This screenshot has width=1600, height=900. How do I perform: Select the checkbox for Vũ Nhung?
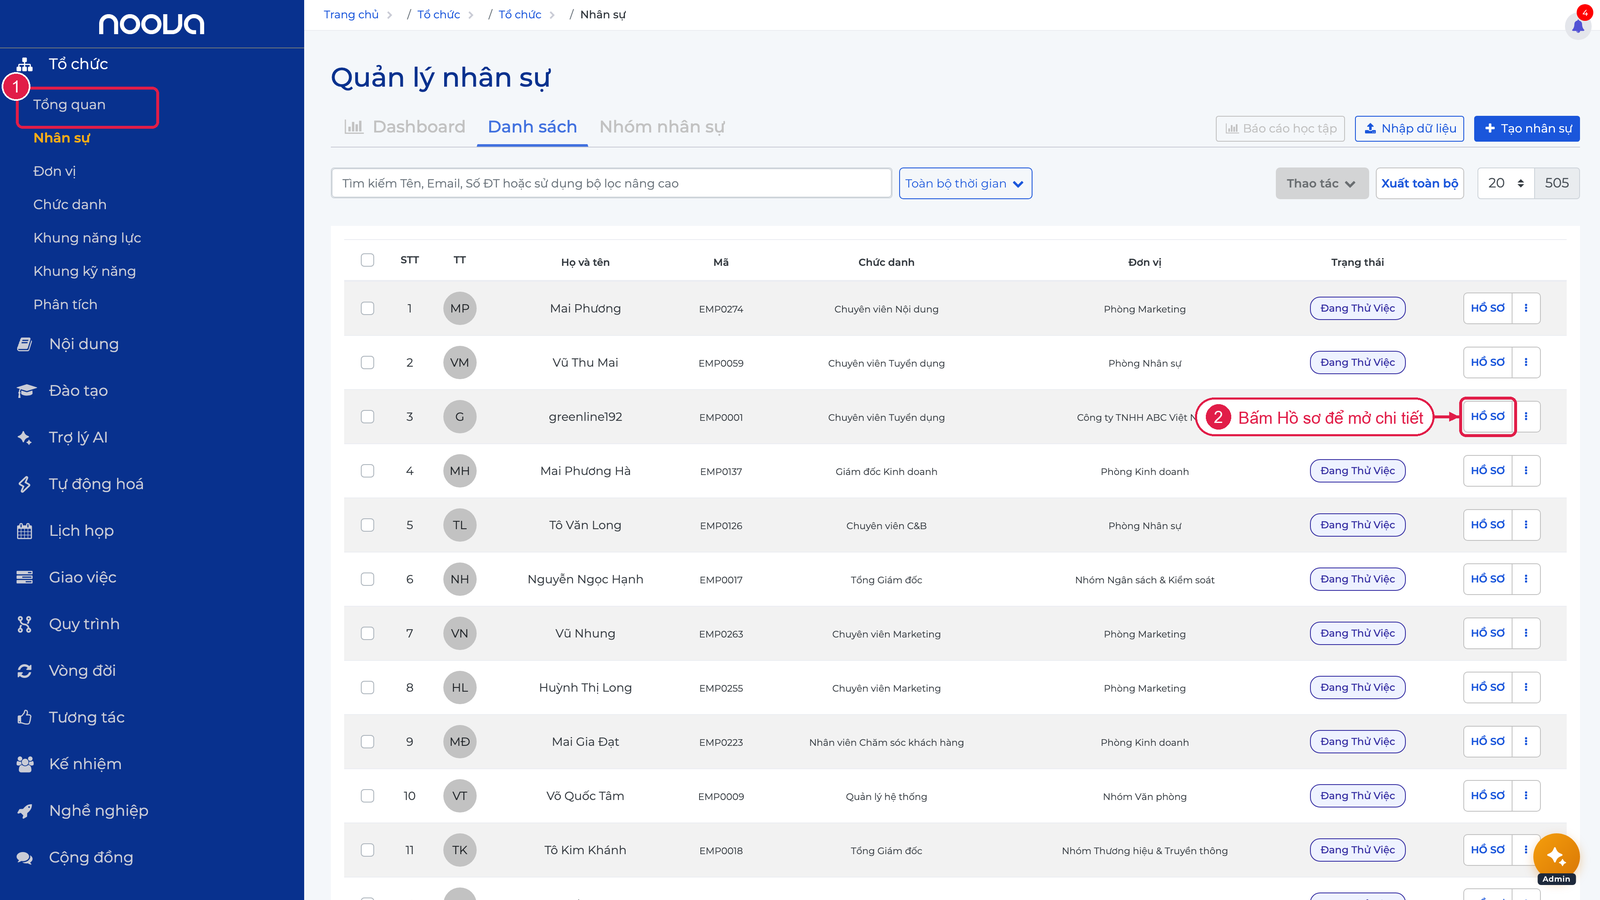click(367, 633)
